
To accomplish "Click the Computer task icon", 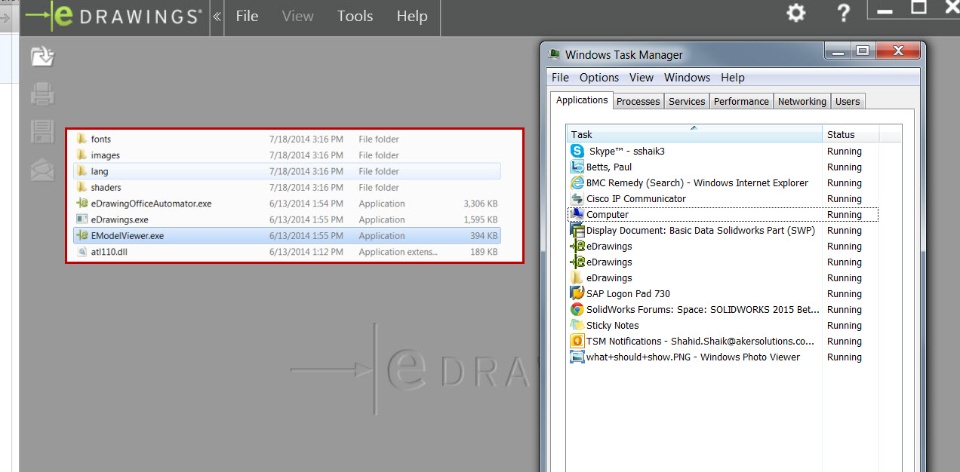I will pyautogui.click(x=577, y=214).
